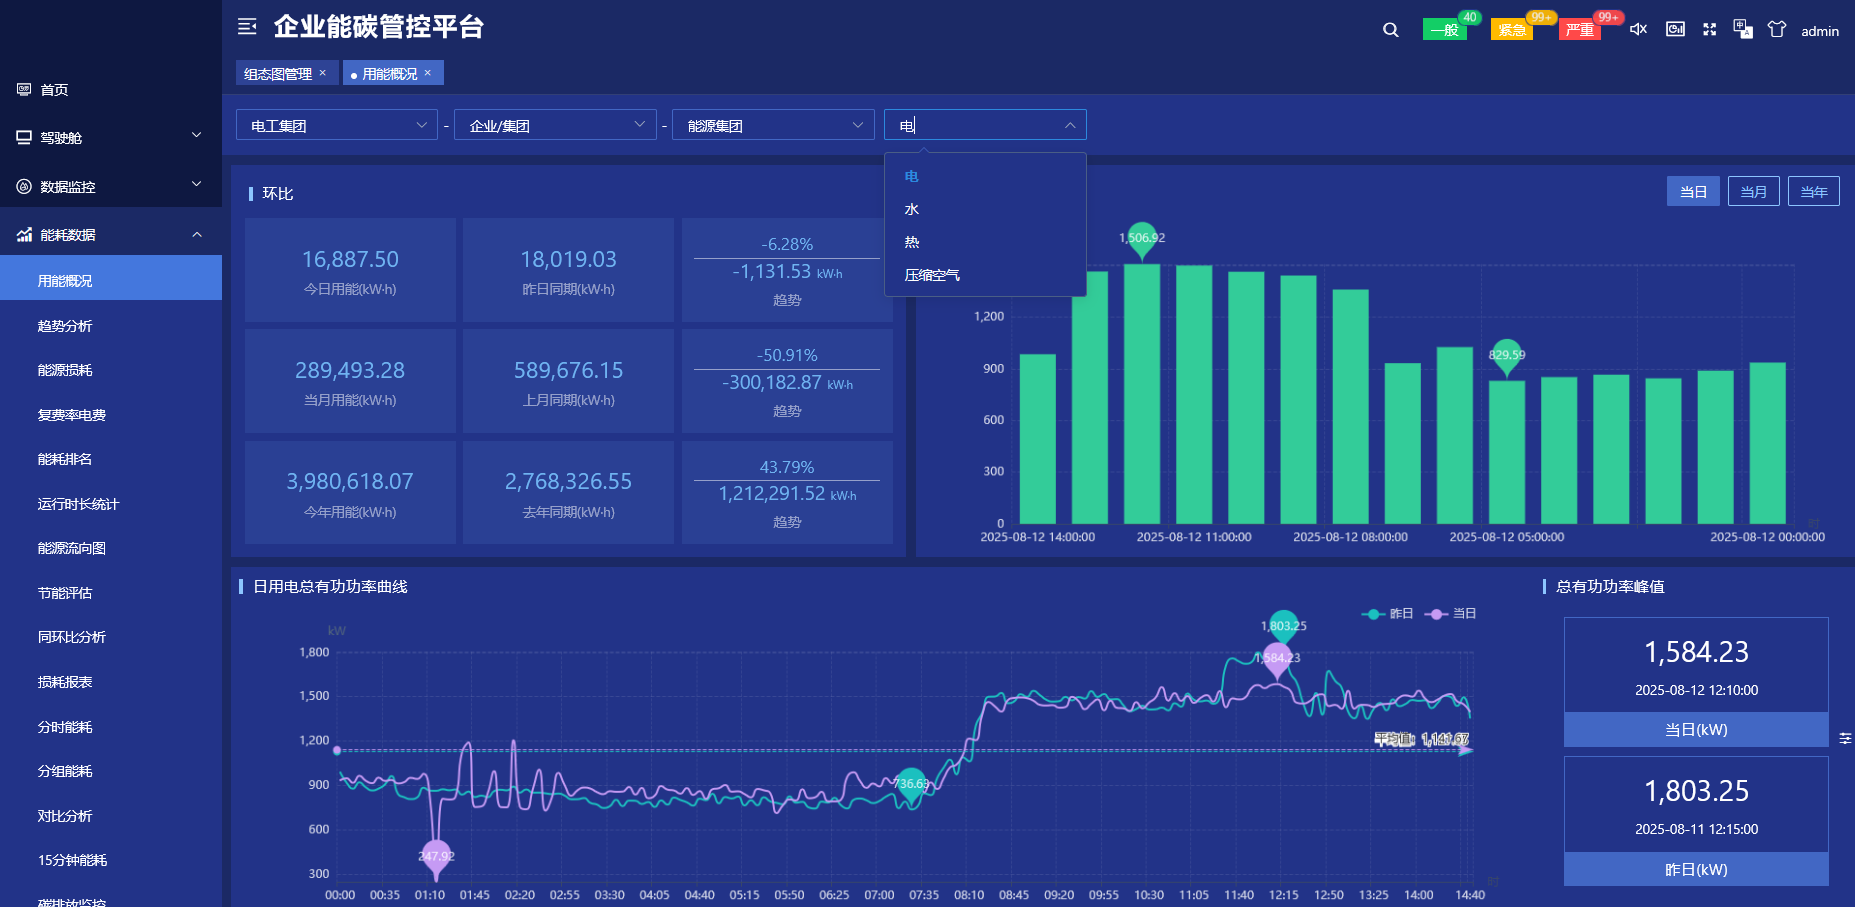This screenshot has height=907, width=1855.
Task: Switch to the 组态图管理 tab
Action: (278, 74)
